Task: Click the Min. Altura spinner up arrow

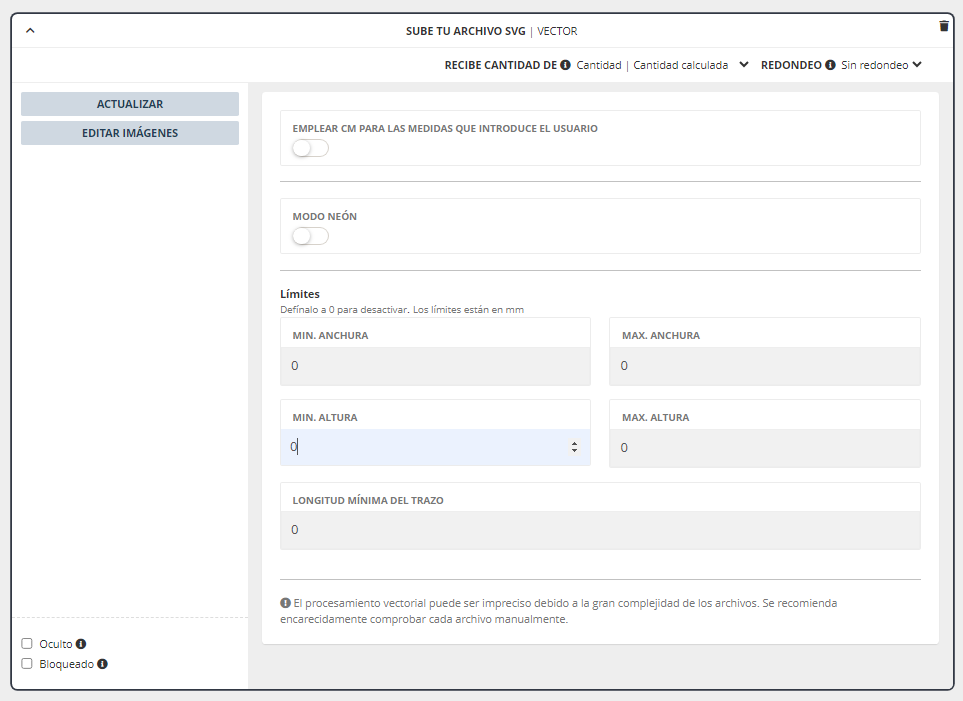Action: 574,444
